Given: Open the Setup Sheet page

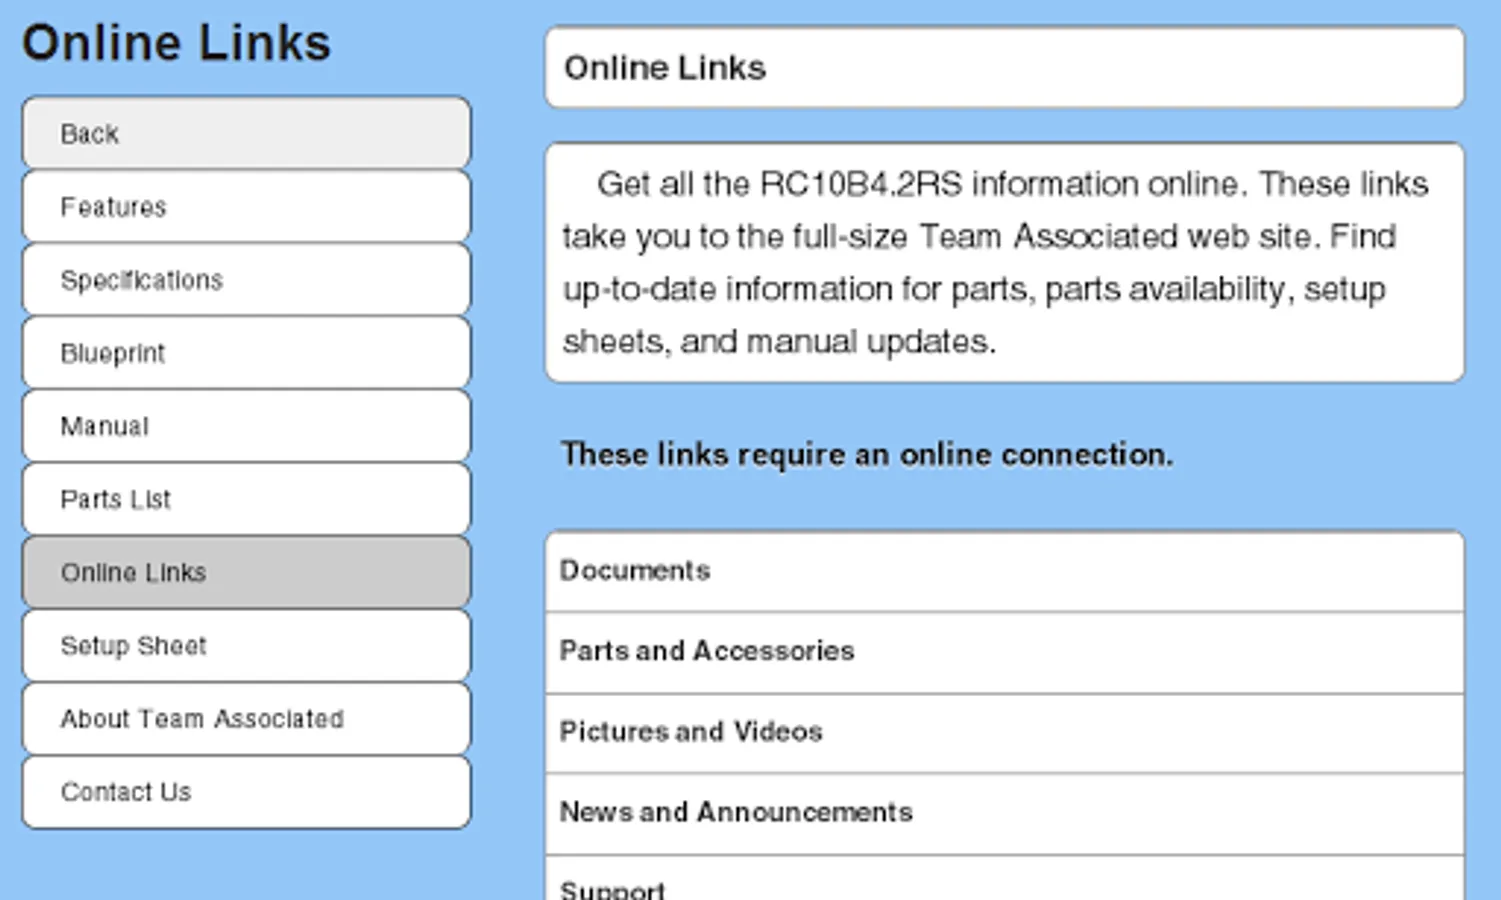Looking at the screenshot, I should (x=246, y=645).
